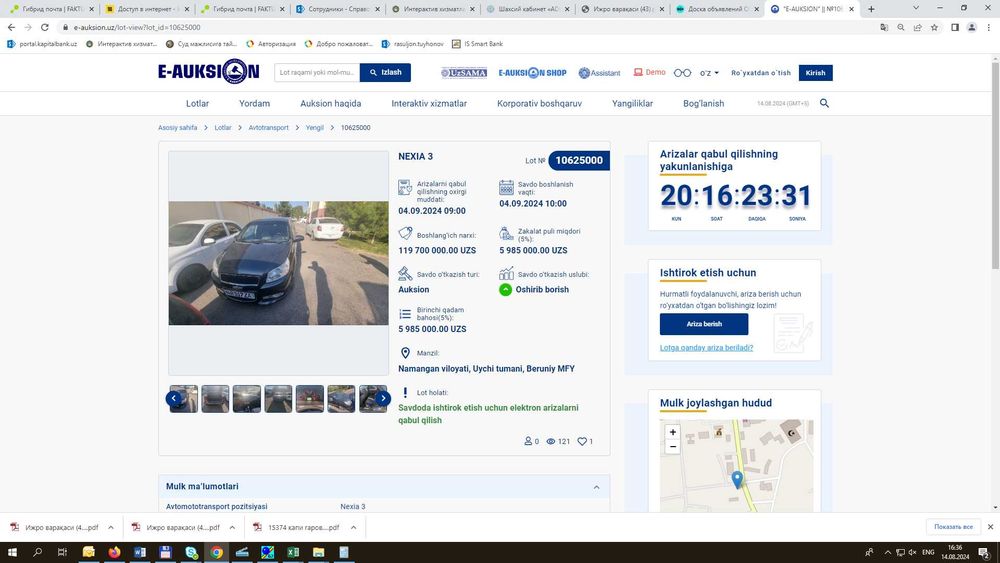Collapse the Mulk ma'lumotlari section

(x=596, y=487)
